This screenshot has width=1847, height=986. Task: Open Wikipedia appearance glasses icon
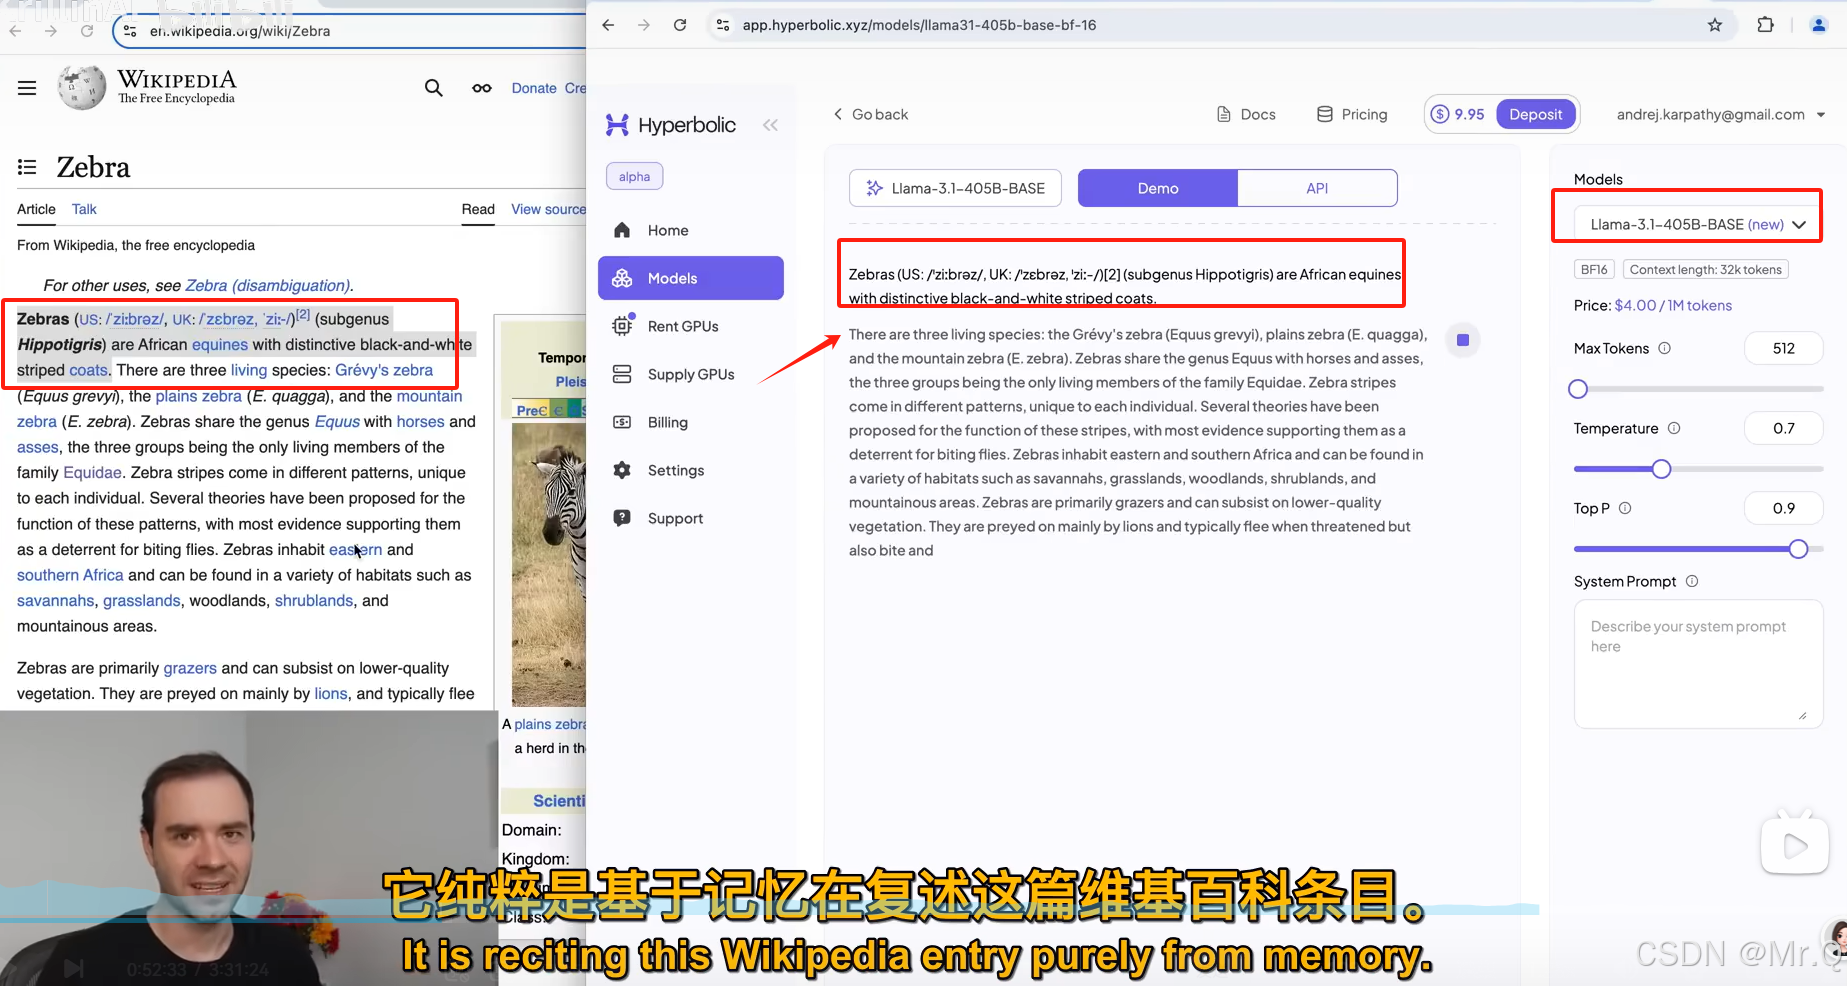coord(482,88)
